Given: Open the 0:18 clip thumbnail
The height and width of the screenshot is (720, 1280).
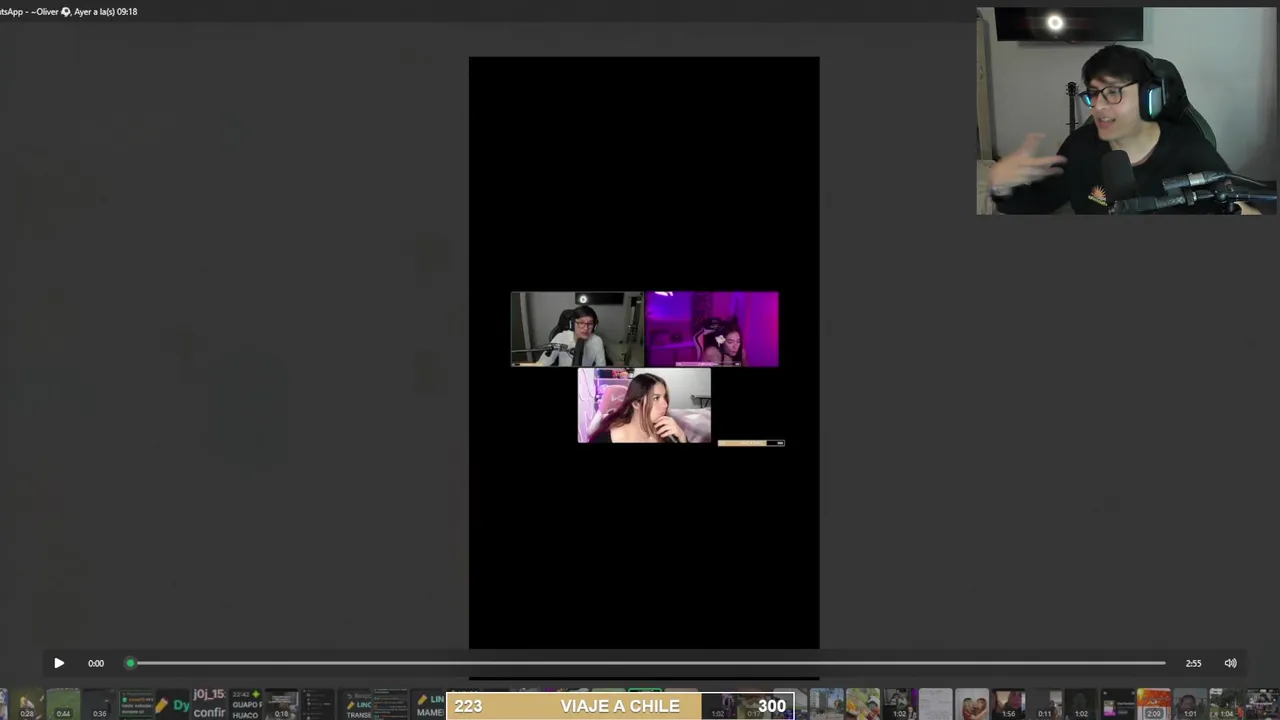Looking at the screenshot, I should point(281,704).
